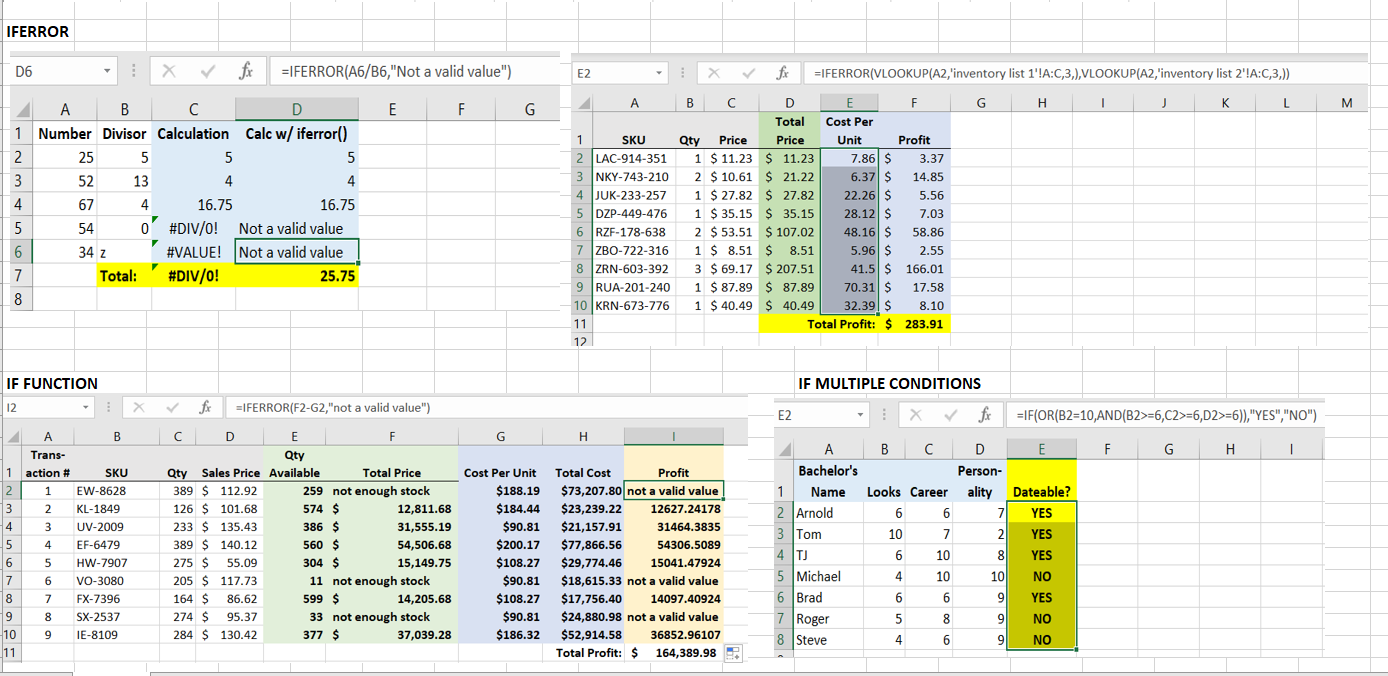Click Enter checkmark icon beside I2 name box

point(171,407)
